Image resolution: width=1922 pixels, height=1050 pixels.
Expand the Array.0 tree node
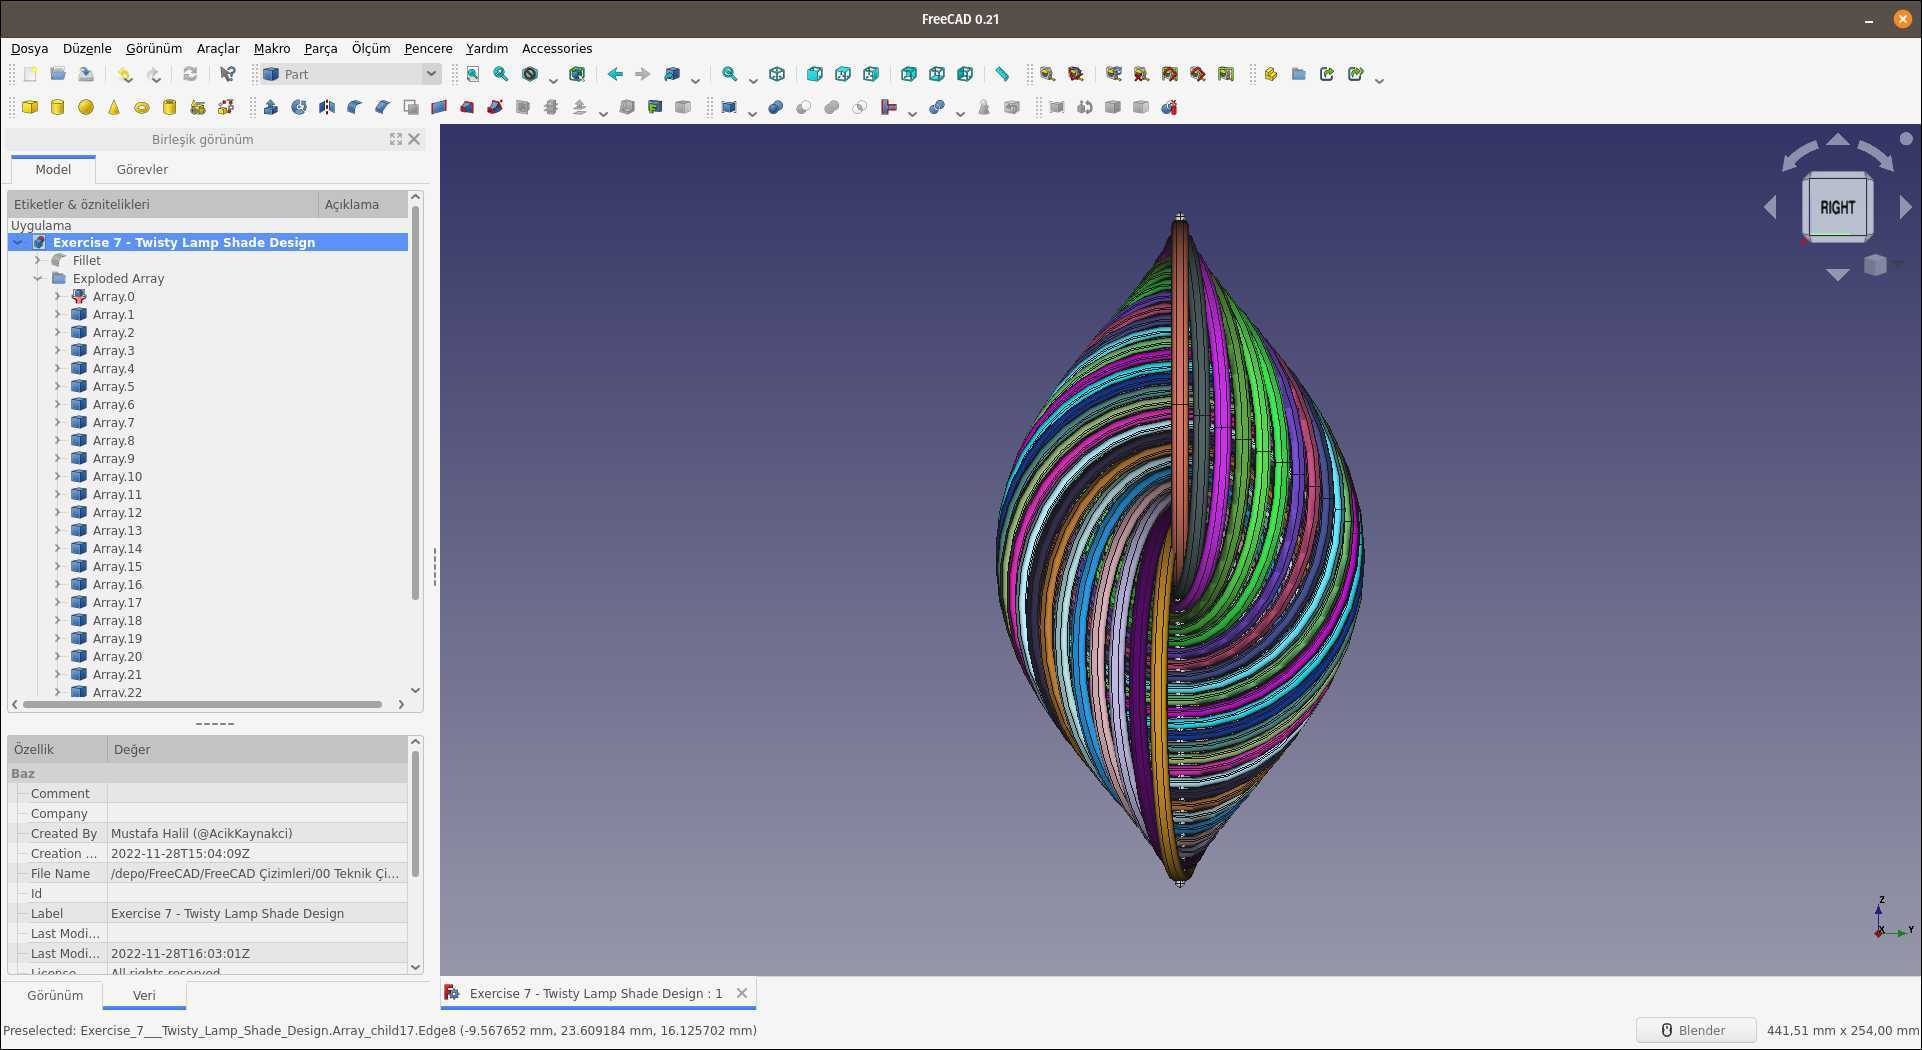tap(57, 296)
